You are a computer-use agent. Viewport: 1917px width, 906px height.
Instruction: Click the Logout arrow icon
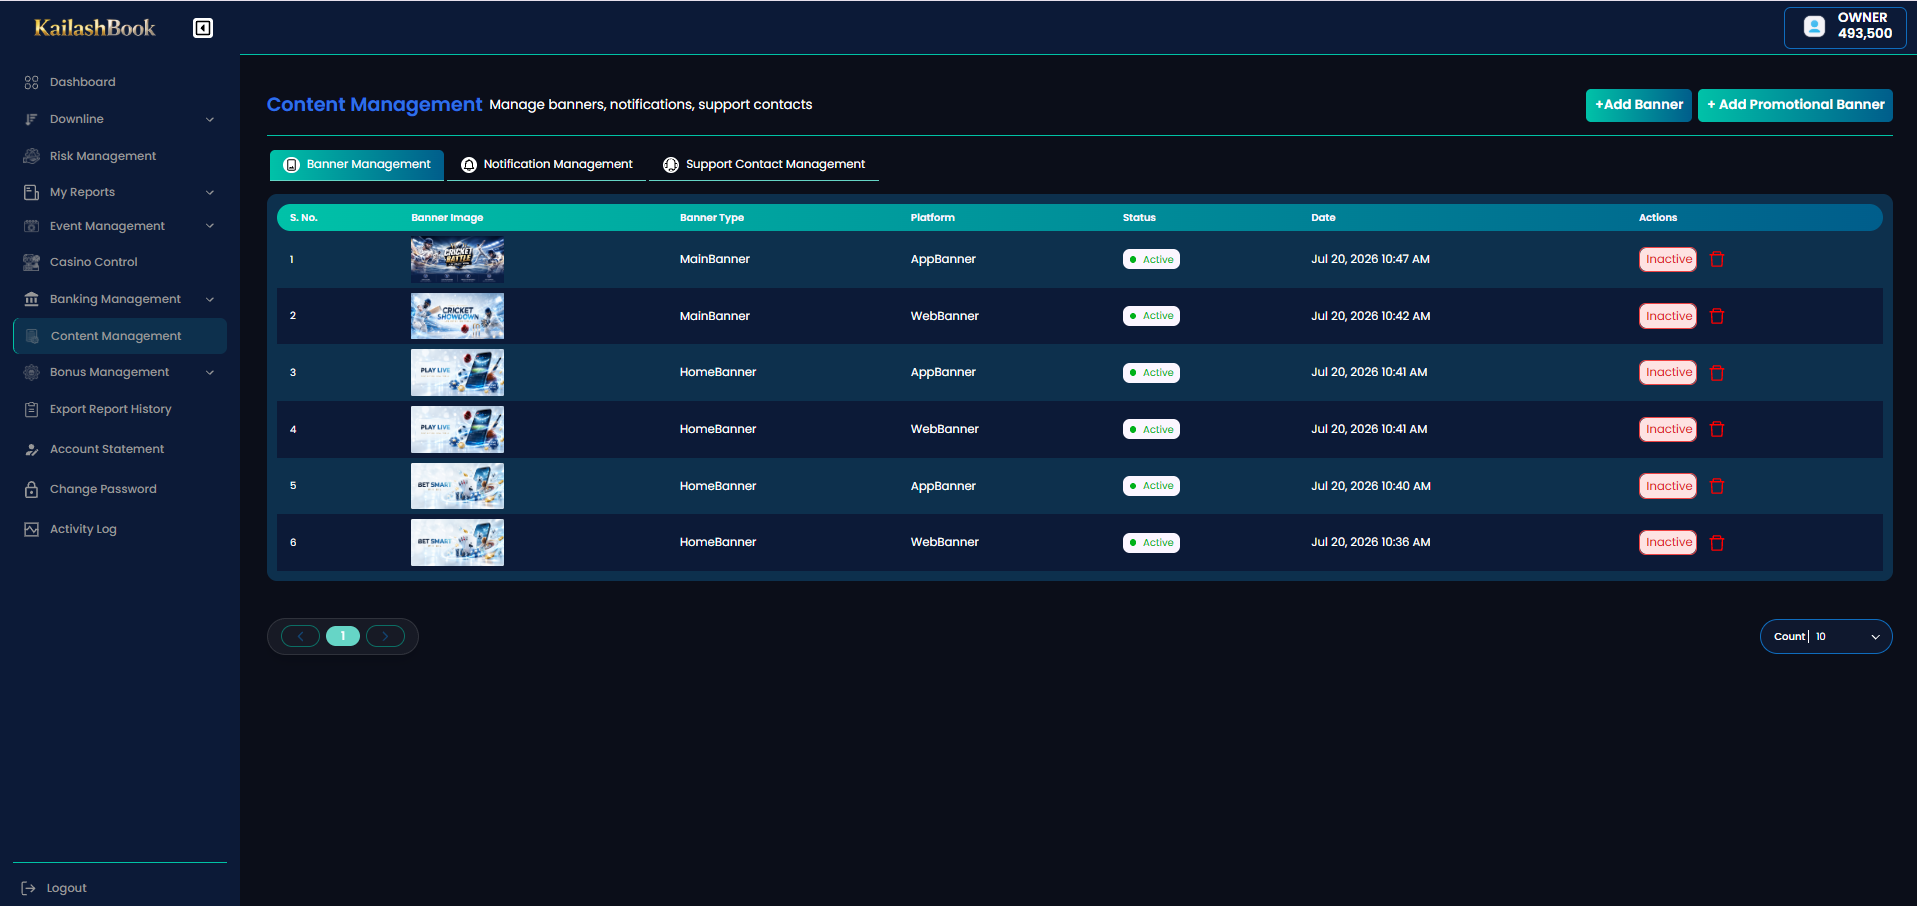point(29,888)
